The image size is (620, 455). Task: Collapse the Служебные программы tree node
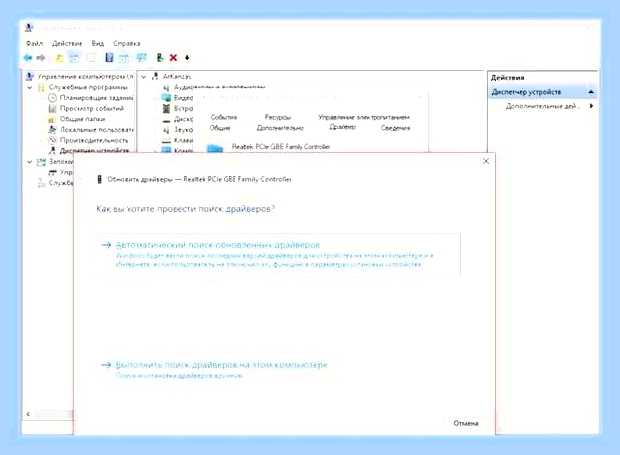(x=30, y=87)
